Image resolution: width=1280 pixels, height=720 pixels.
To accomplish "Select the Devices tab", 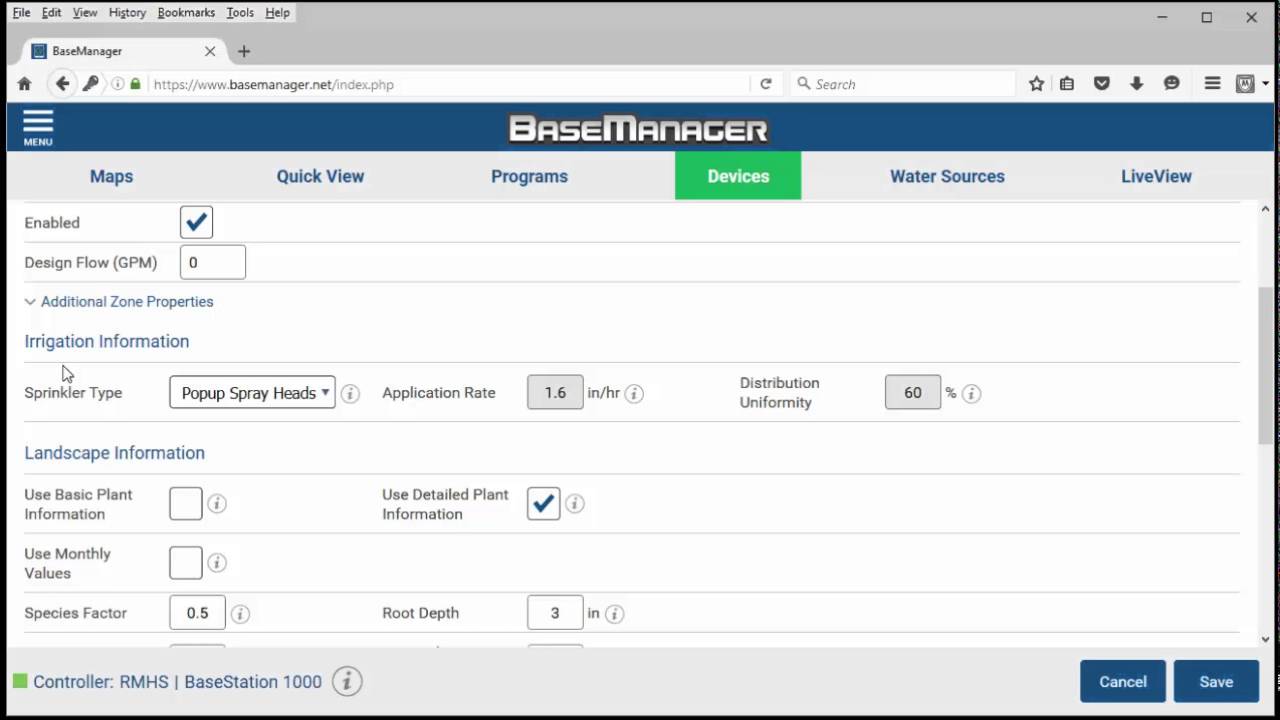I will 738,176.
